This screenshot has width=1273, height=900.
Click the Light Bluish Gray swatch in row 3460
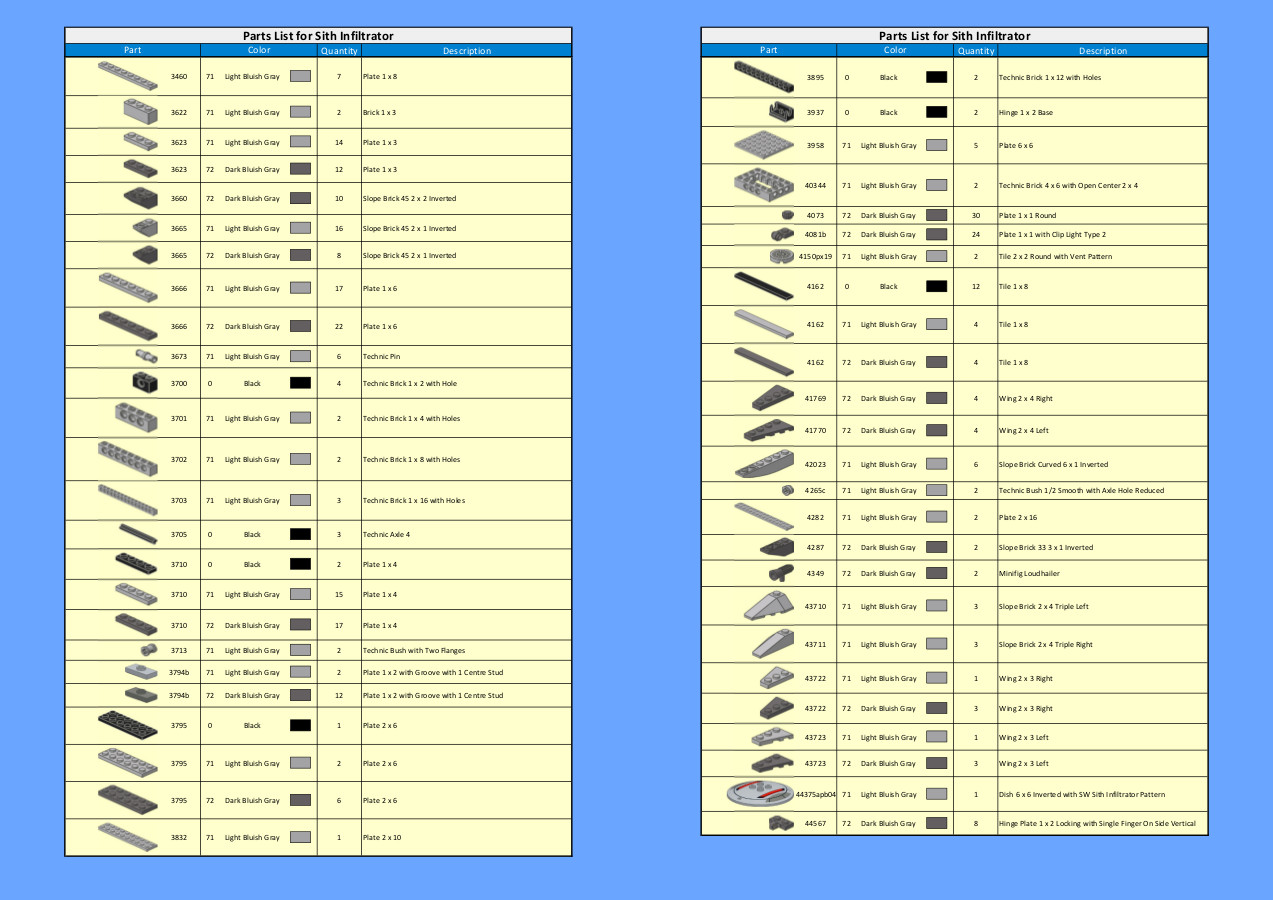300,76
